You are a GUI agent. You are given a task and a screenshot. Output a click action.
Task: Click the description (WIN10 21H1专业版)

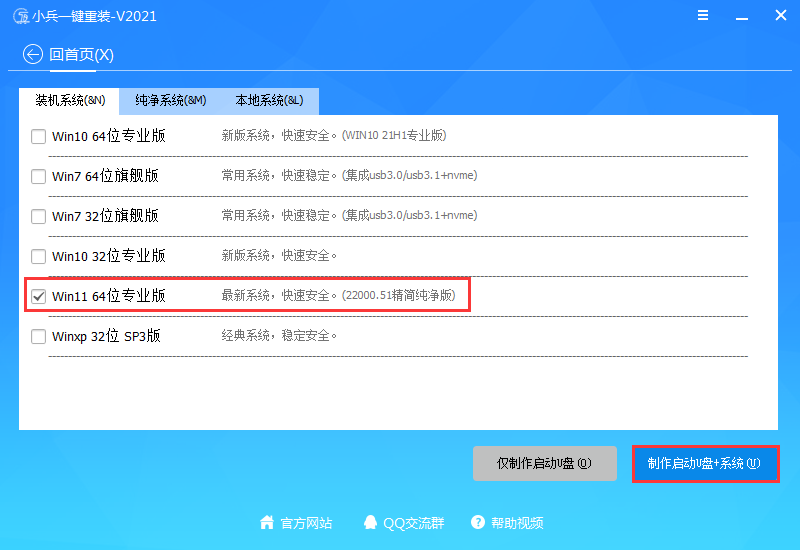click(x=394, y=135)
